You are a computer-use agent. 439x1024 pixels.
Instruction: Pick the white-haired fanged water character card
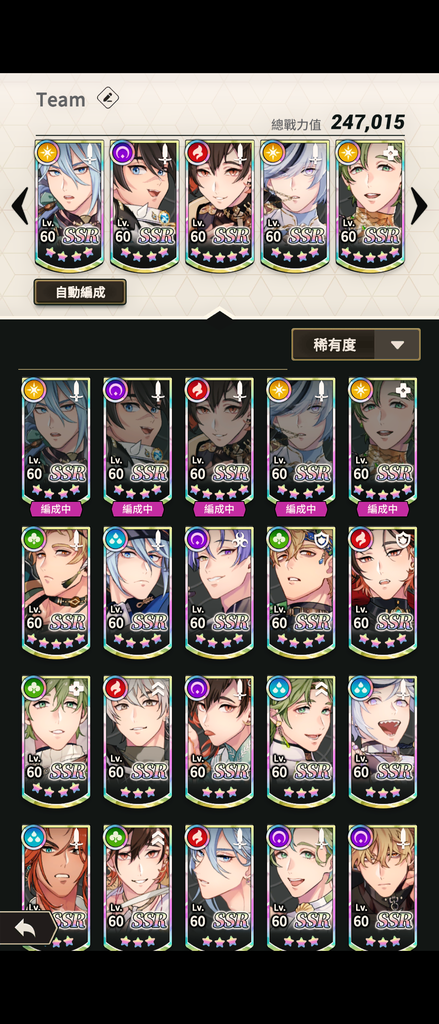(382, 741)
